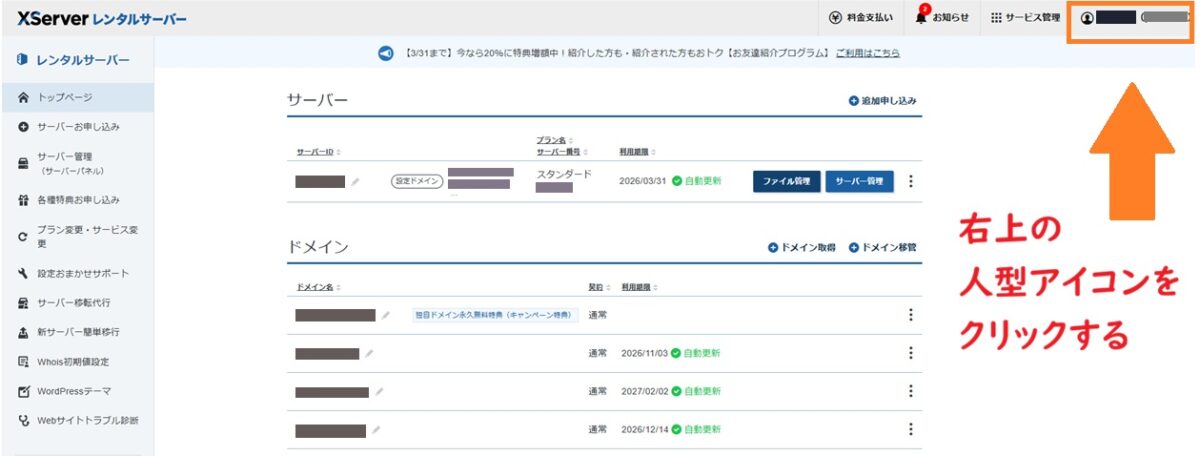Click the wrench icon beside 設定おまかせサポート
Image resolution: width=1200 pixels, height=456 pixels.
(x=23, y=273)
